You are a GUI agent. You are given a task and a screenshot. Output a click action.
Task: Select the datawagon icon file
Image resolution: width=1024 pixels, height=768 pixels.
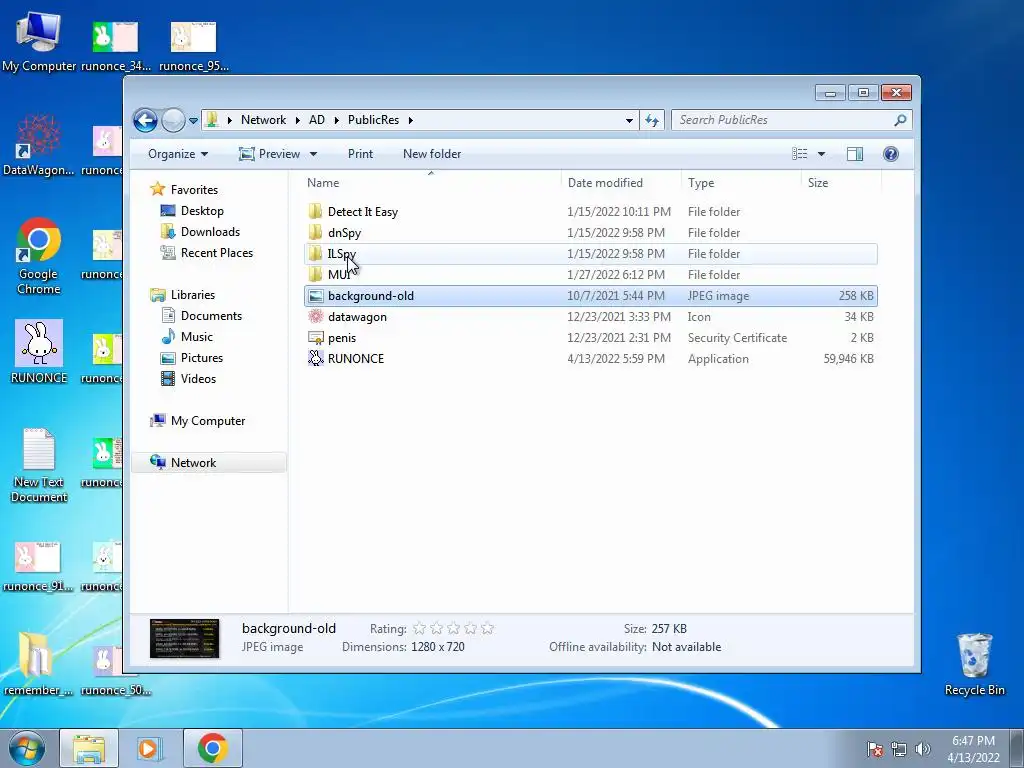(x=590, y=317)
